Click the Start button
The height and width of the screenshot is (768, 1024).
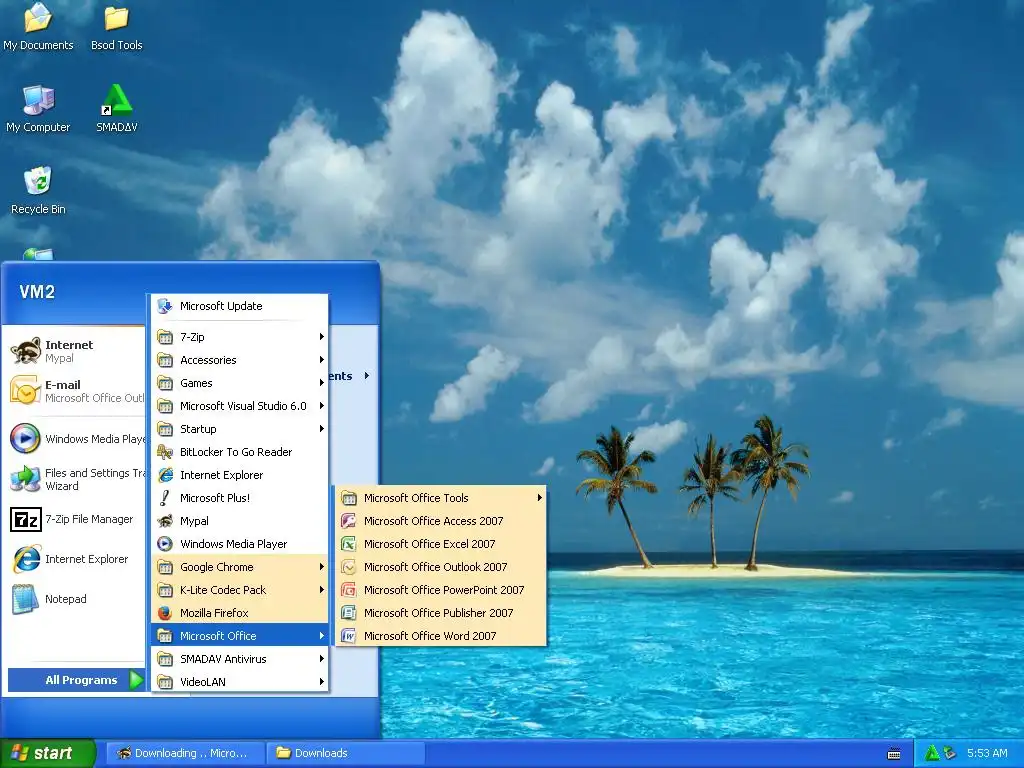47,754
